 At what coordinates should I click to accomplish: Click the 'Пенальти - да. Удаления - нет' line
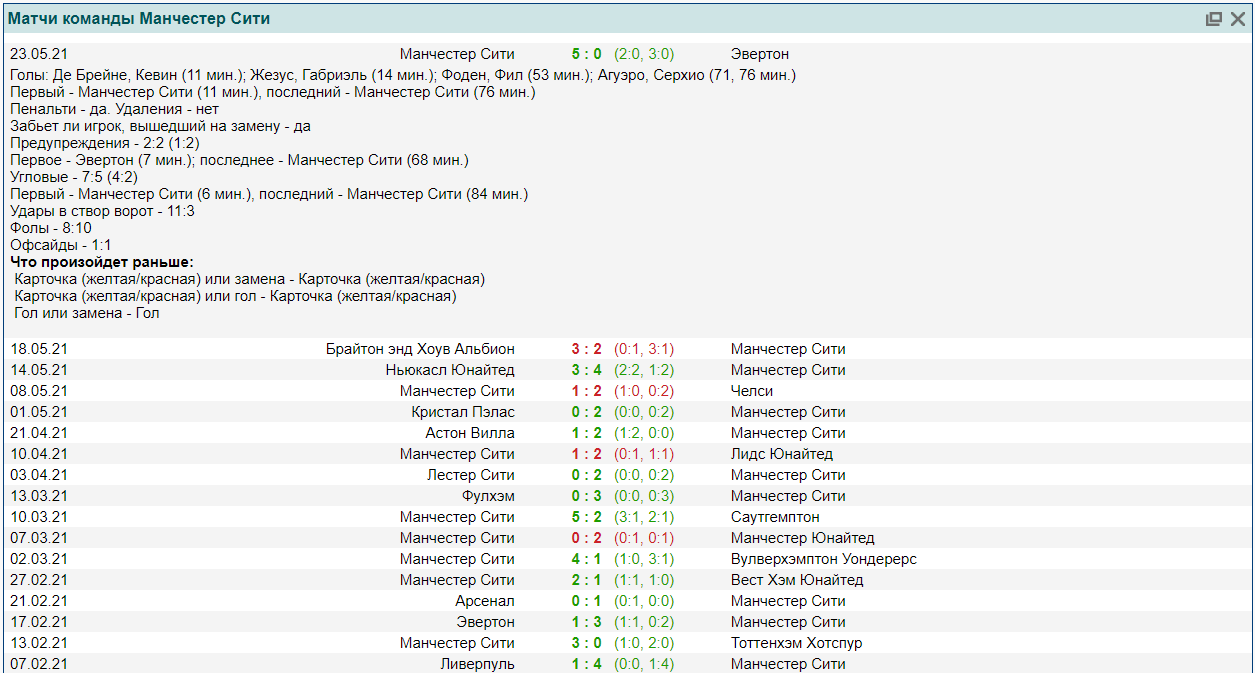[114, 109]
